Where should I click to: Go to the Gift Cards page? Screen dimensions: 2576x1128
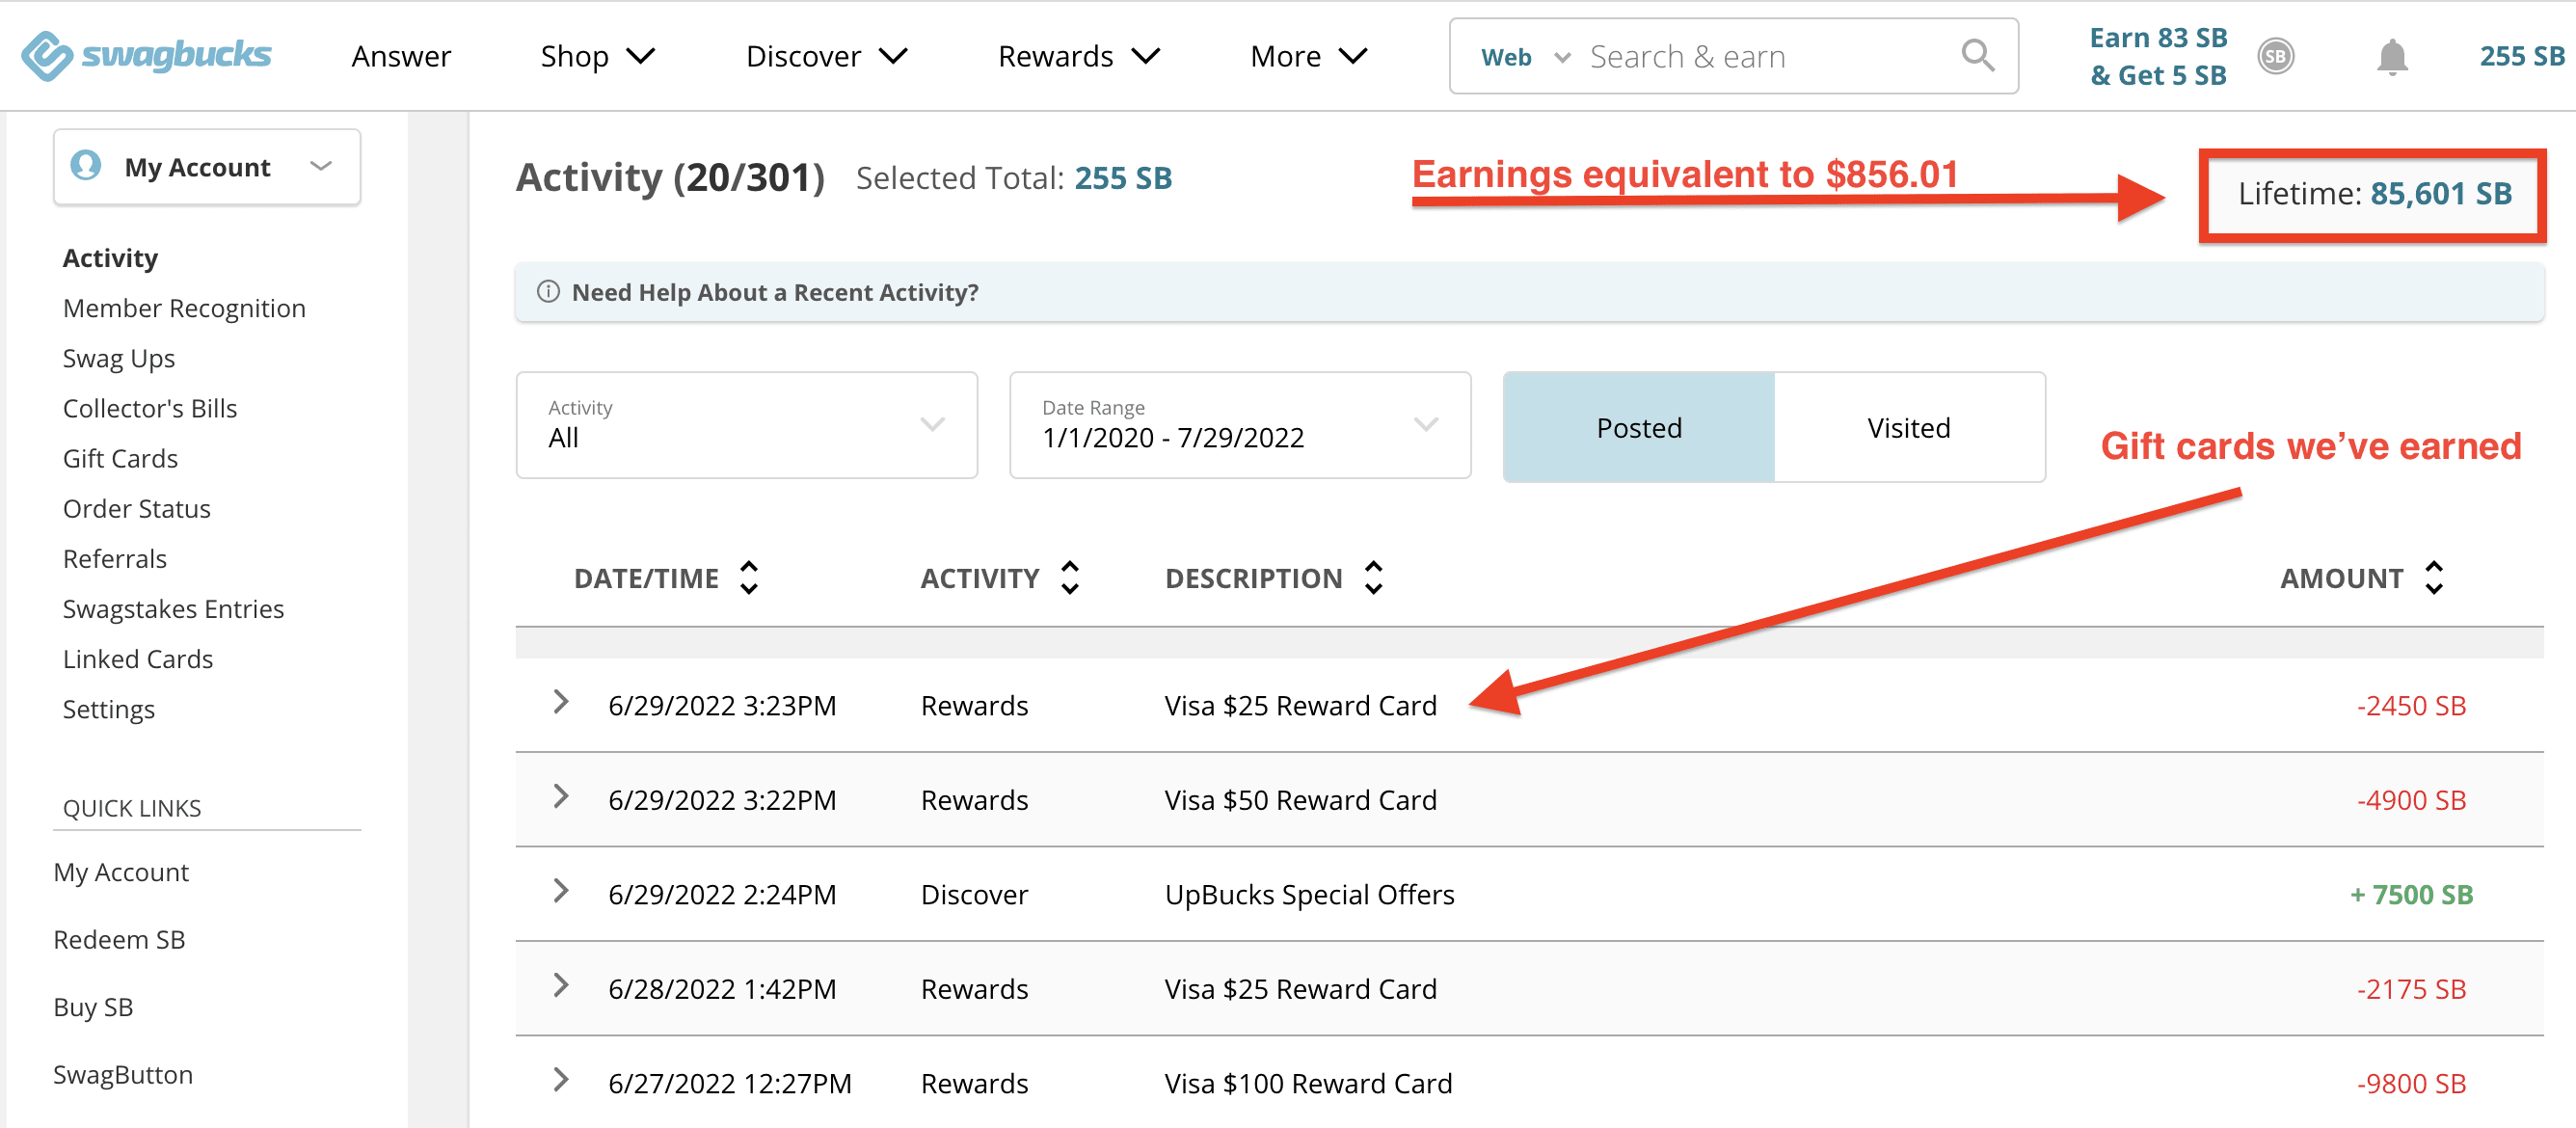point(120,458)
